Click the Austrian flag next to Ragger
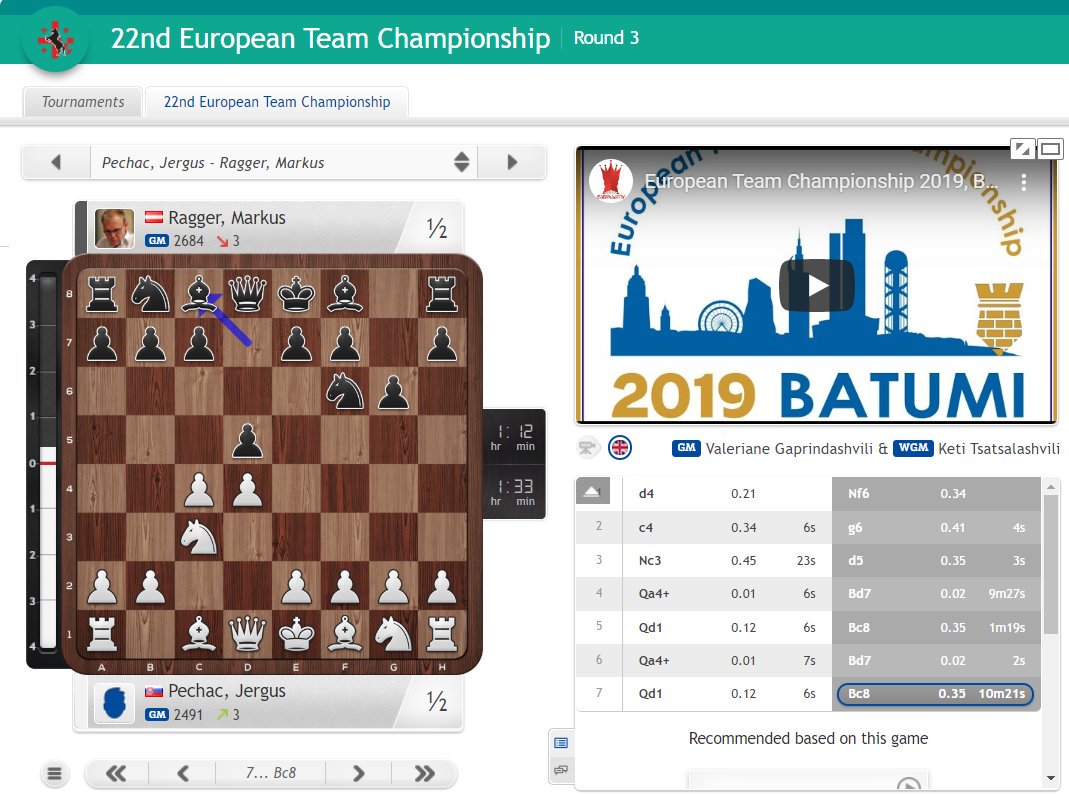The height and width of the screenshot is (796, 1069). tap(154, 217)
